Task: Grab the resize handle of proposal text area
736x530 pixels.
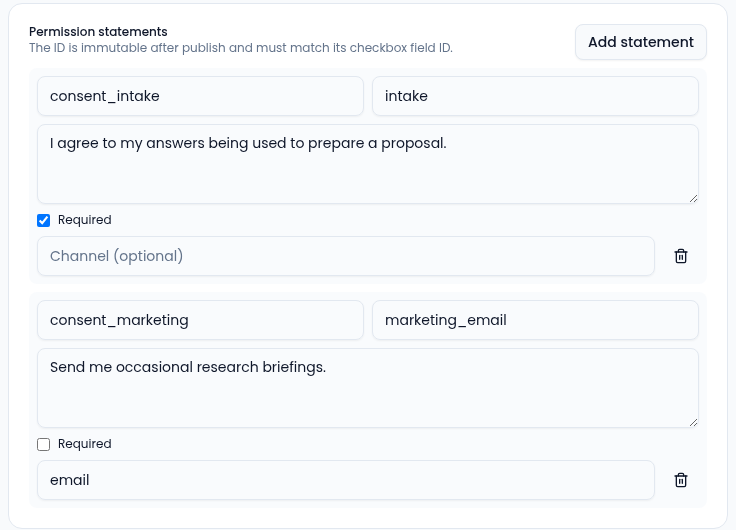Action: pos(693,199)
